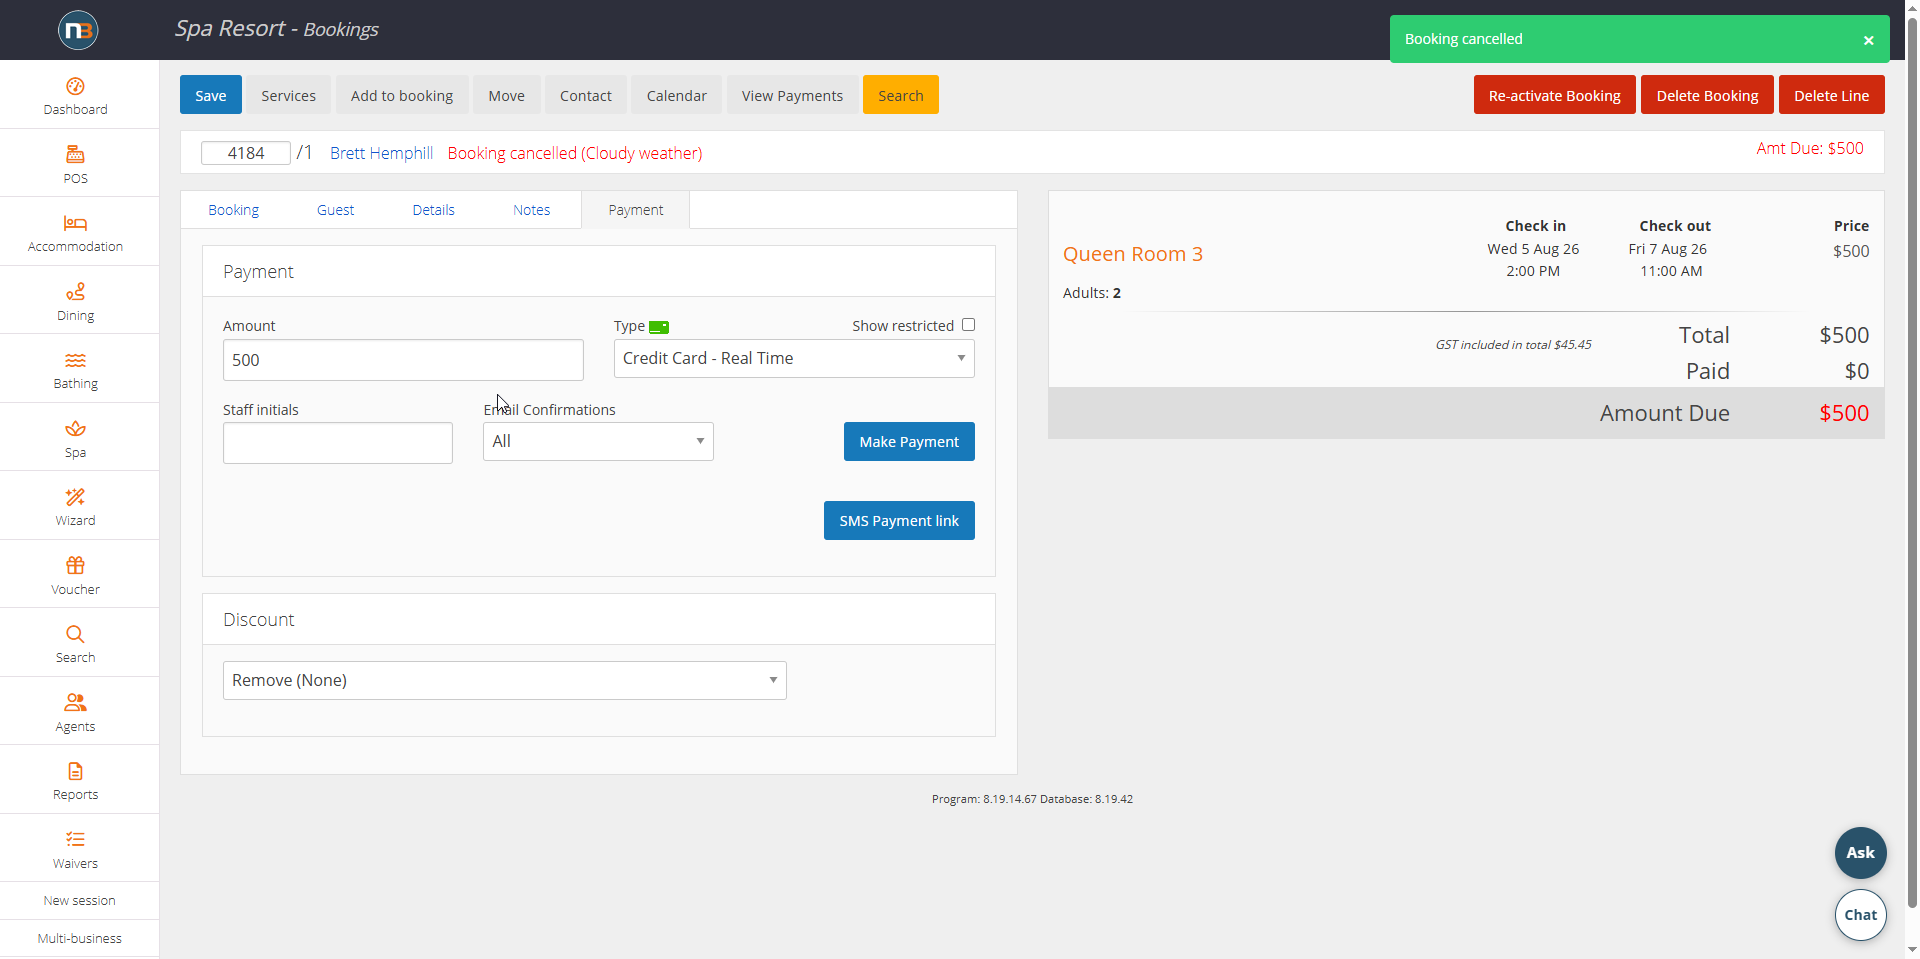The image size is (1920, 959).
Task: Launch the Wizard wand icon
Action: pyautogui.click(x=75, y=497)
